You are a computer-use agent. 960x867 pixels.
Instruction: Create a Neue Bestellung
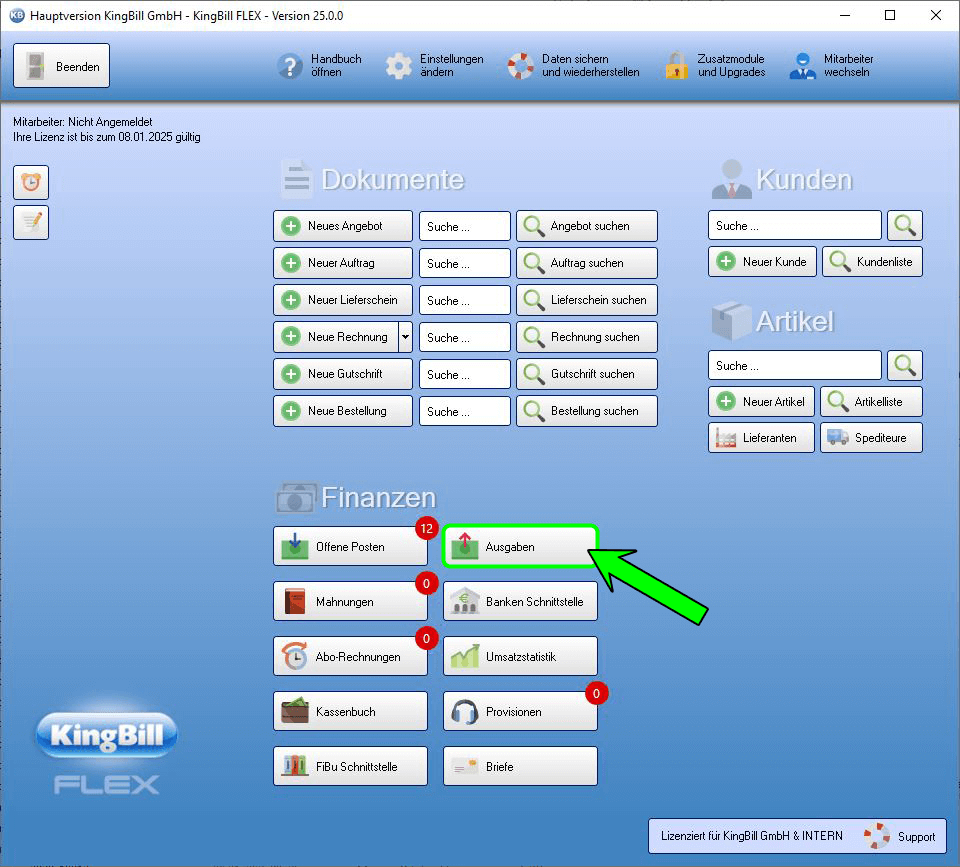point(343,411)
